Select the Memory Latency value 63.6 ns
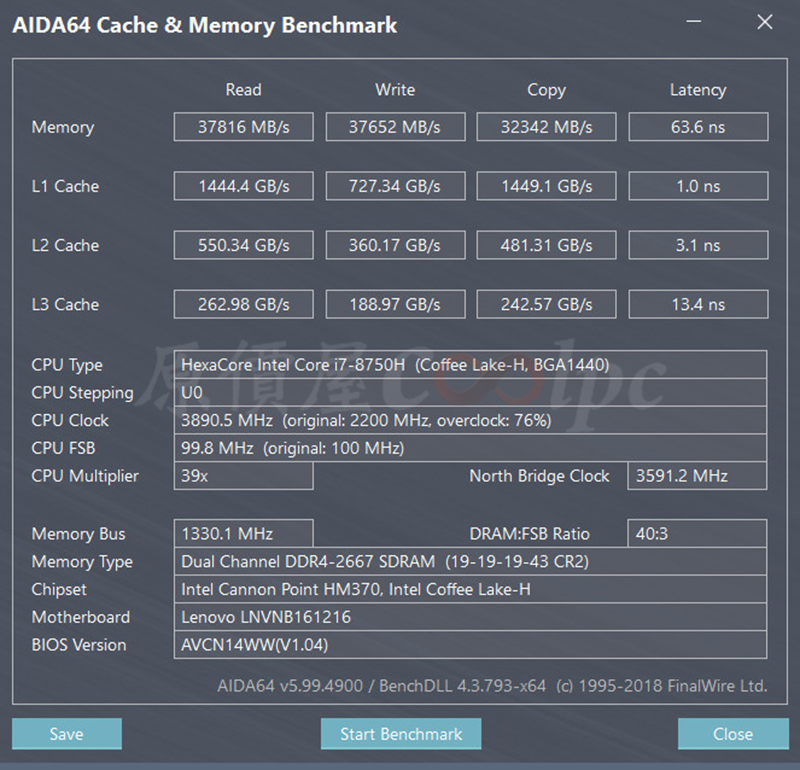The image size is (800, 770). coord(697,127)
